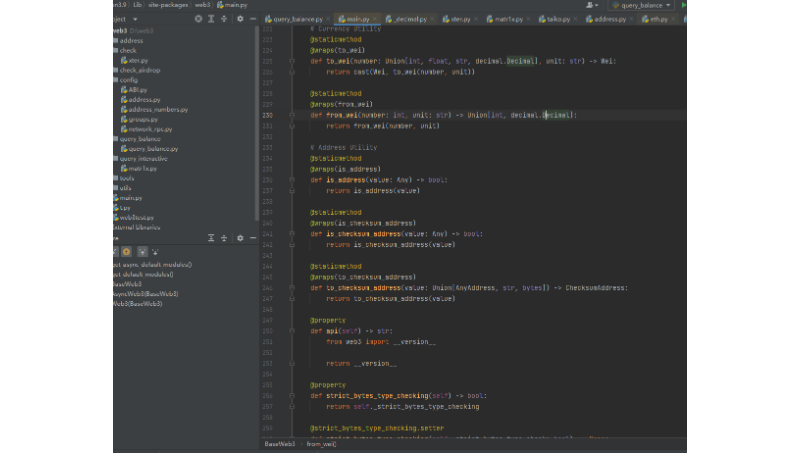Click web3 in the navigation breadcrumb

click(x=202, y=5)
